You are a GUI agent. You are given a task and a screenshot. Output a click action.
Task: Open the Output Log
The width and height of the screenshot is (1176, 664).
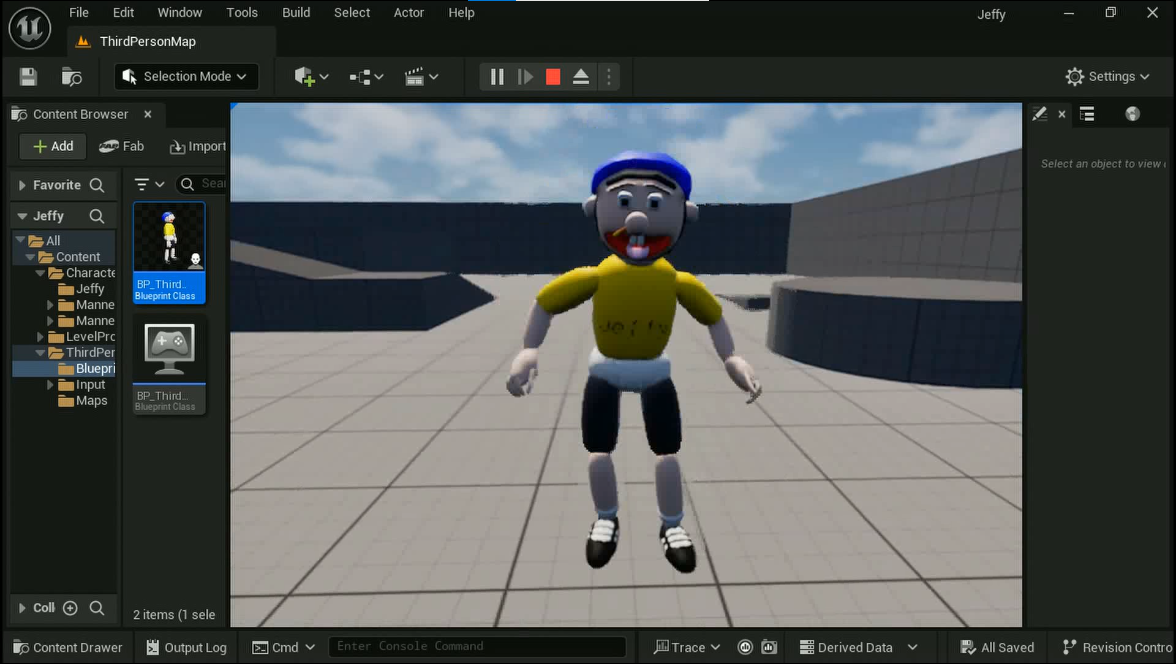[186, 647]
